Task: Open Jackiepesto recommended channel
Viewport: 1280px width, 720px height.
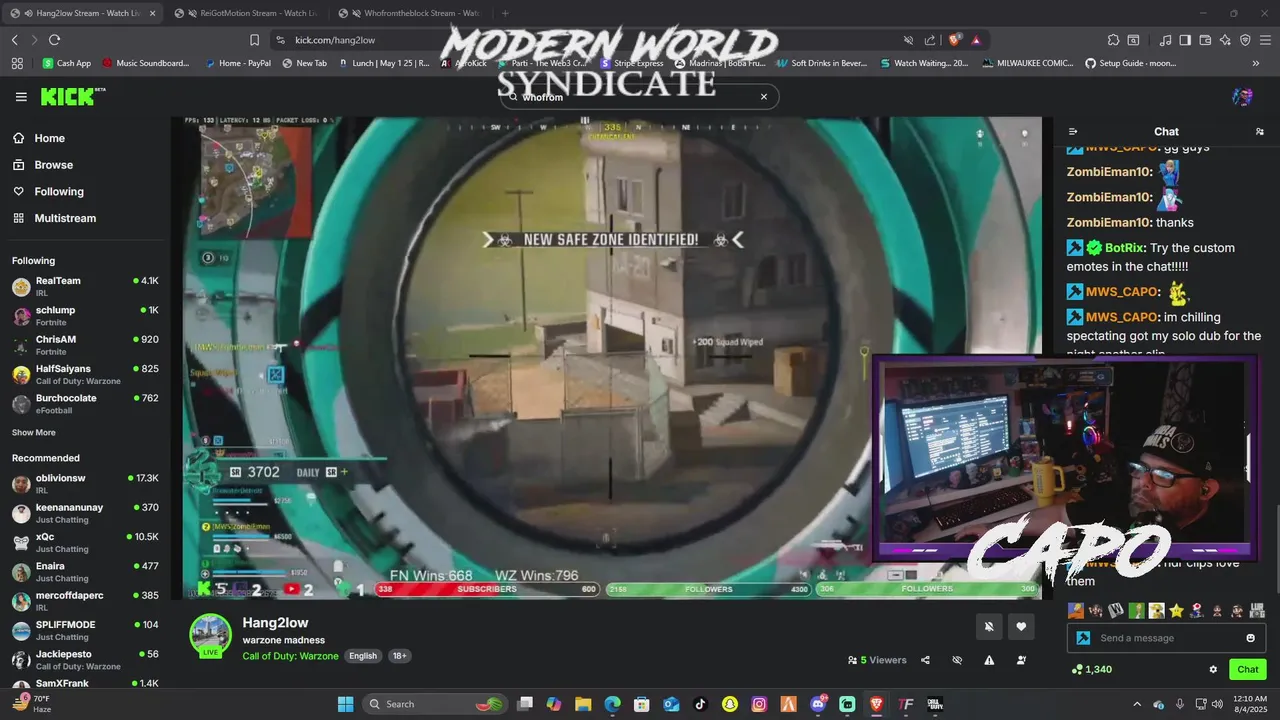Action: point(85,659)
